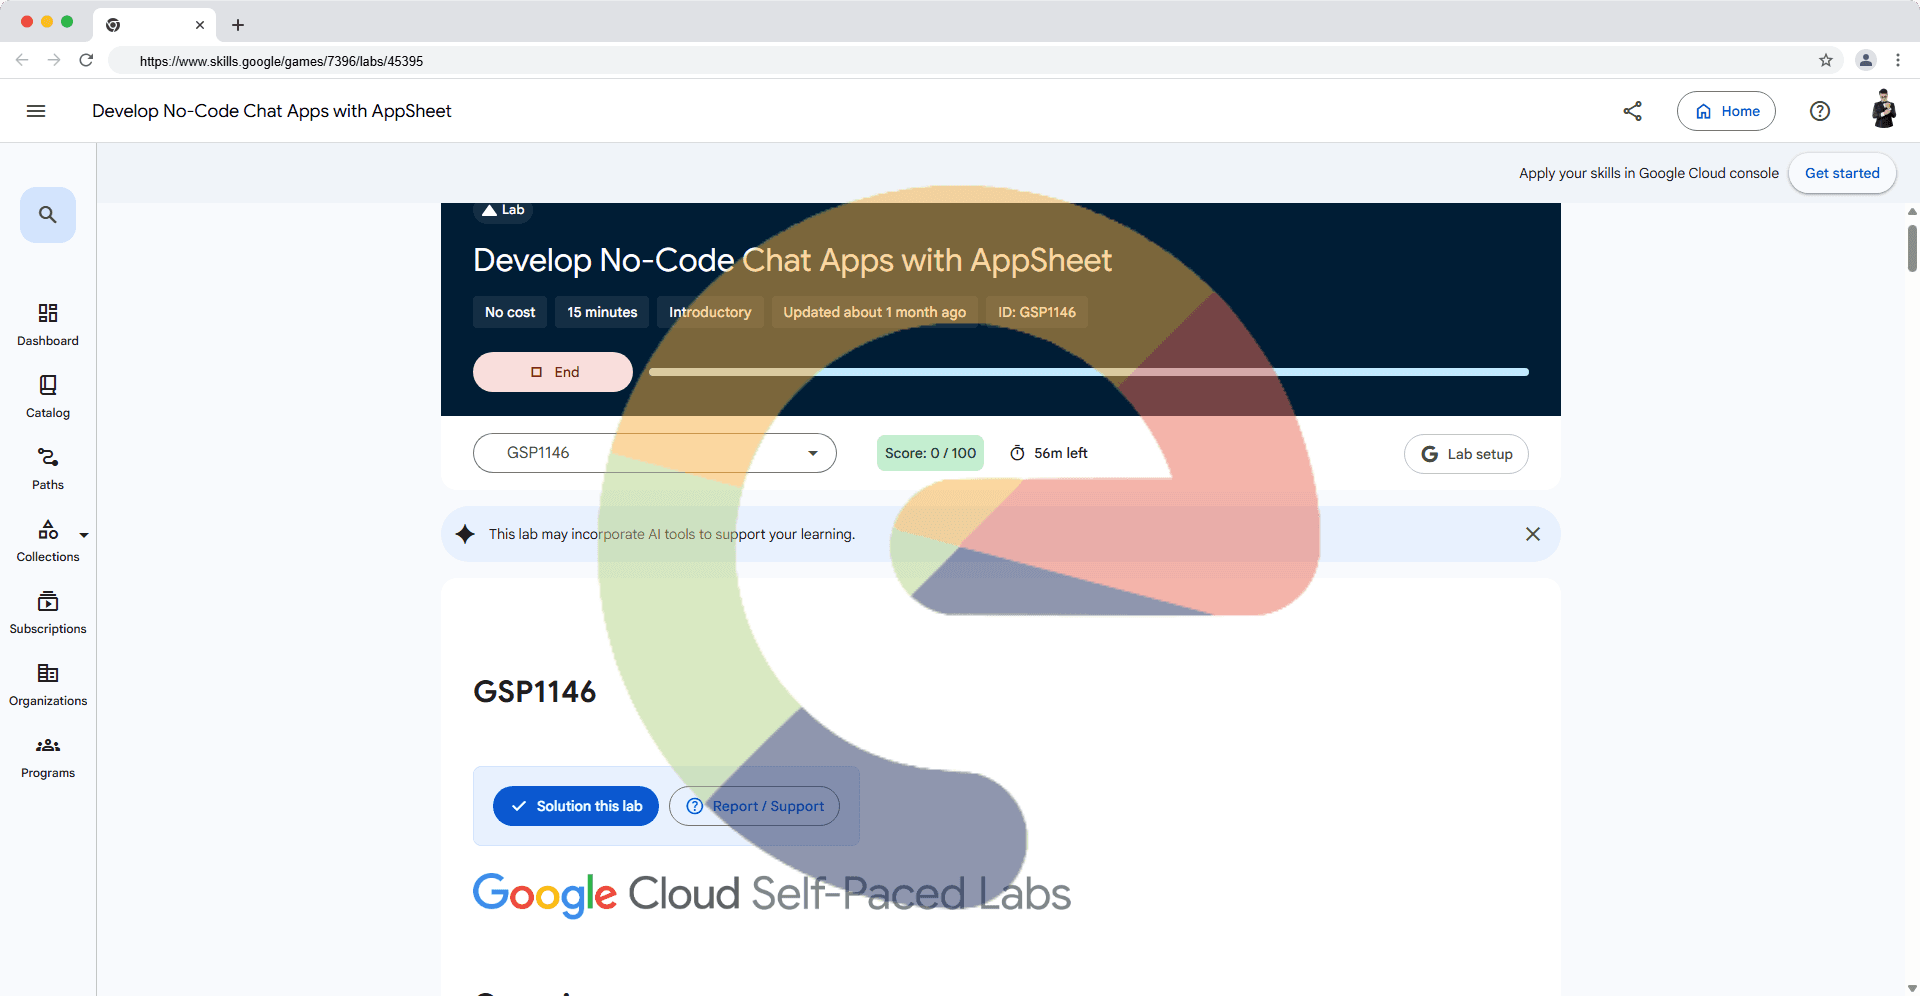1920x996 pixels.
Task: Close the current browser tab
Action: [x=200, y=25]
